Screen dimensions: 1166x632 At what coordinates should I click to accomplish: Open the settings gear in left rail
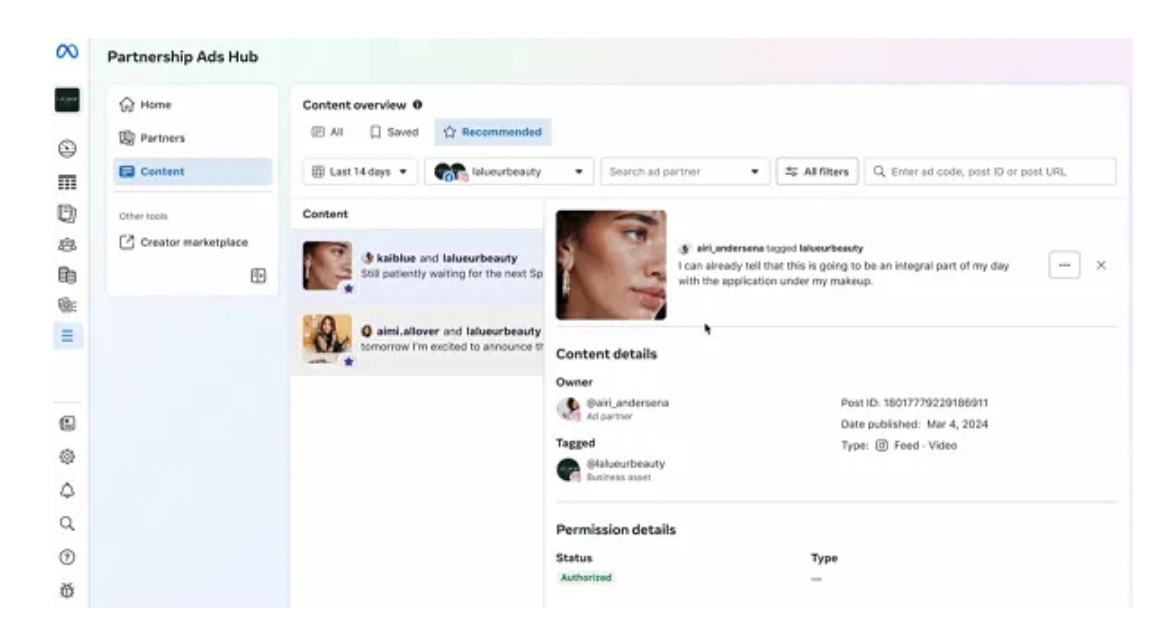[67, 457]
